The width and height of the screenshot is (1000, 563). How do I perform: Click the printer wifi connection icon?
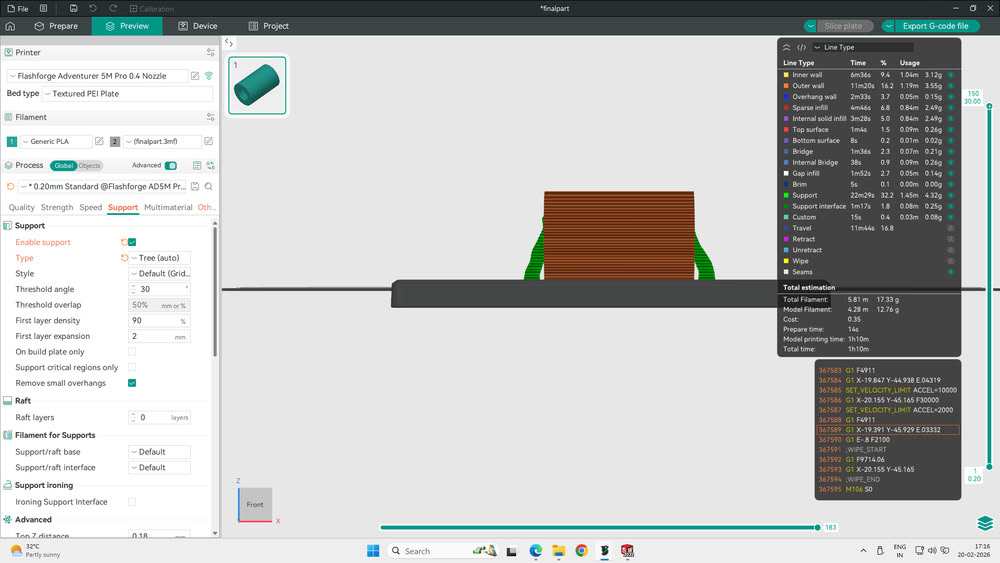[209, 76]
